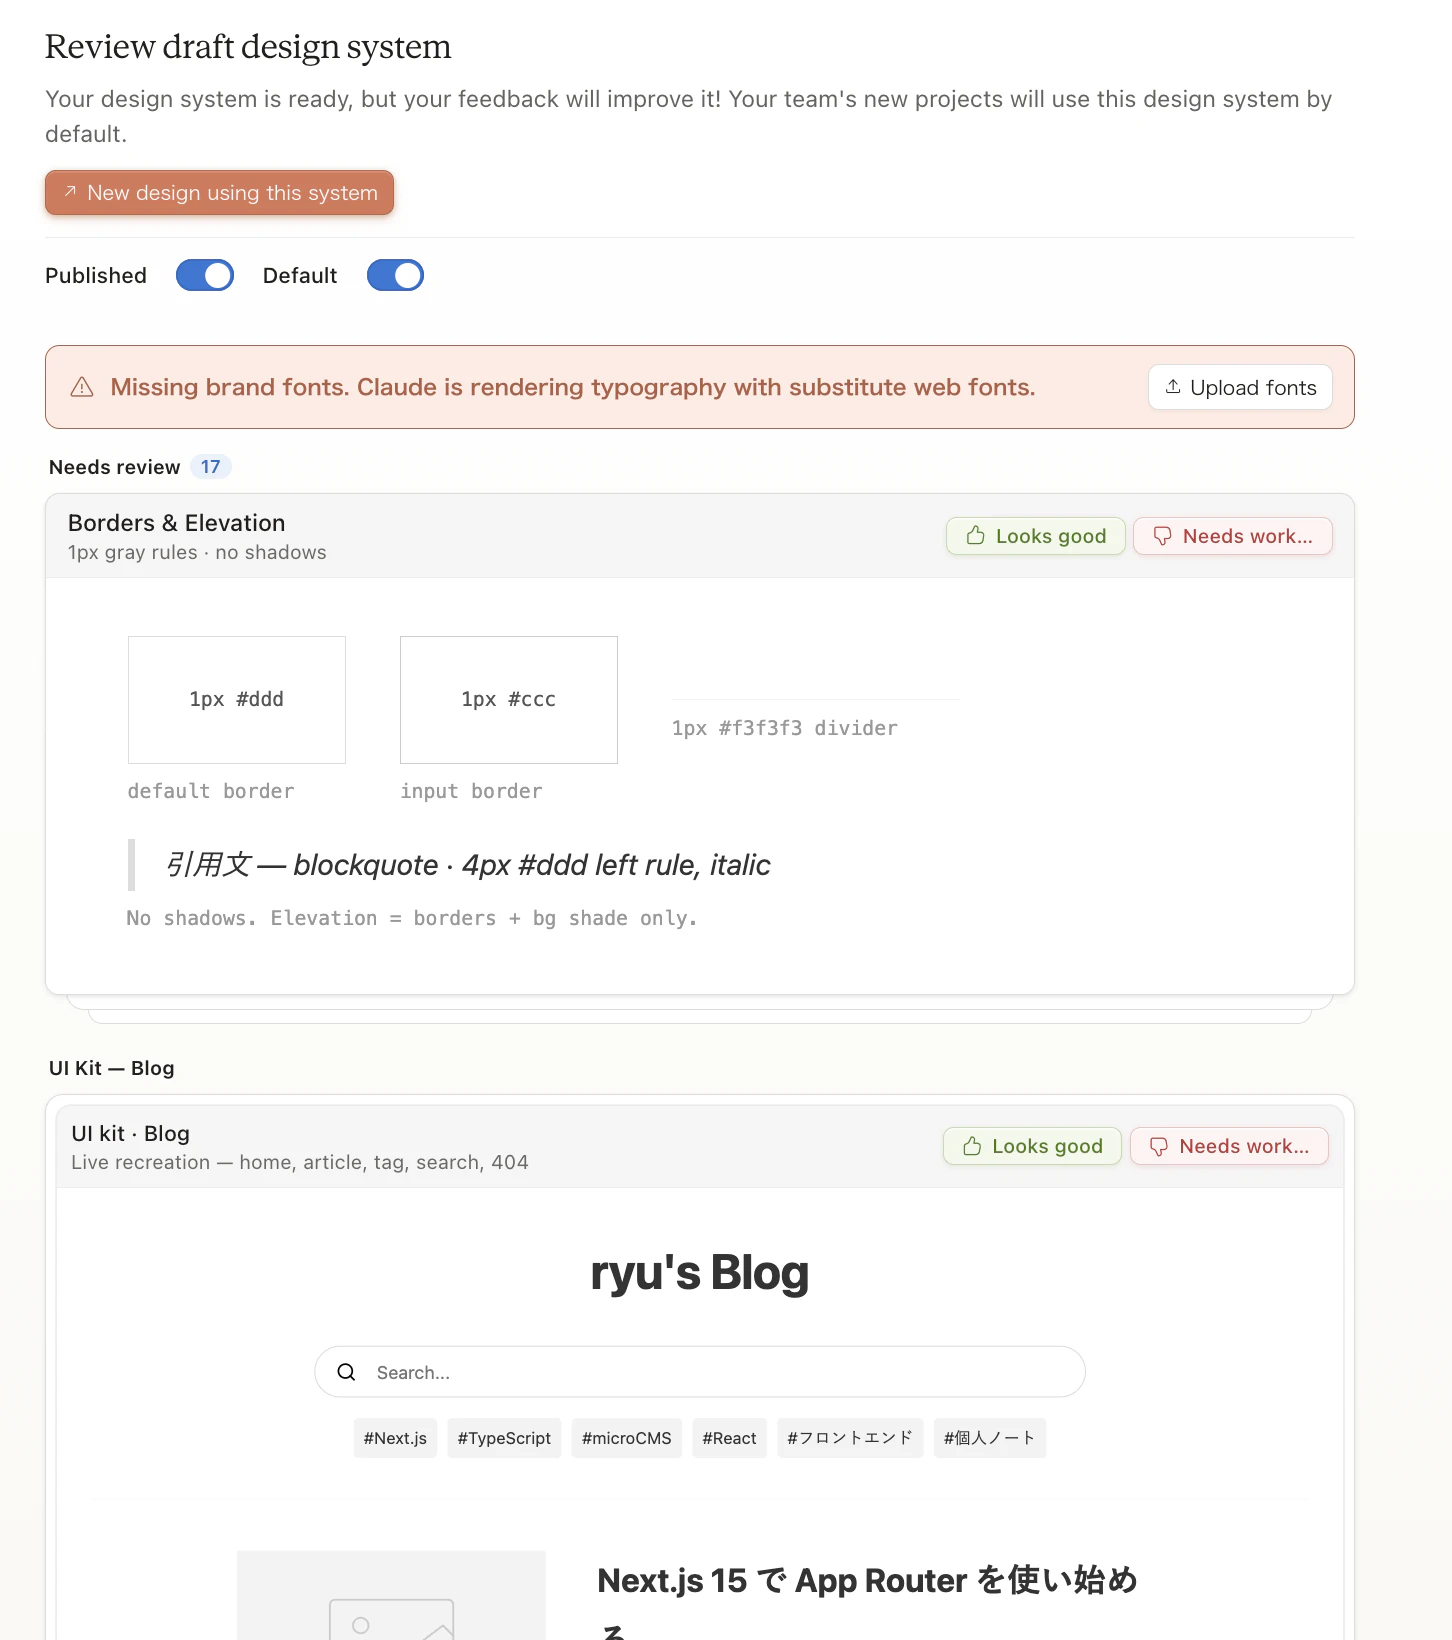
Task: Click the Search field in the blog preview
Action: click(700, 1371)
